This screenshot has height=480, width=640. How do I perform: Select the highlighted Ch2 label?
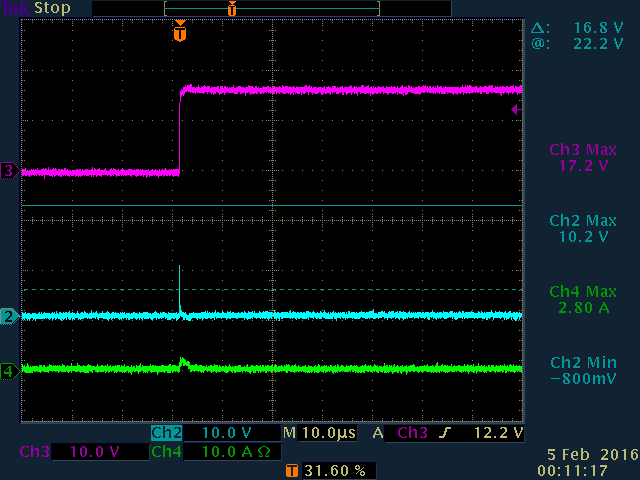pyautogui.click(x=167, y=433)
